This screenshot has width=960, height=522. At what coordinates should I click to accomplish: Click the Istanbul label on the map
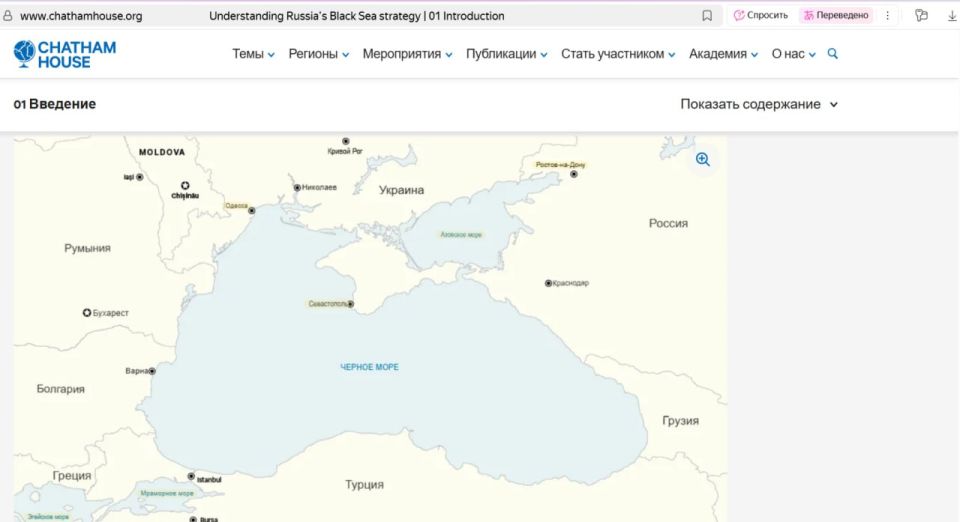[x=209, y=480]
